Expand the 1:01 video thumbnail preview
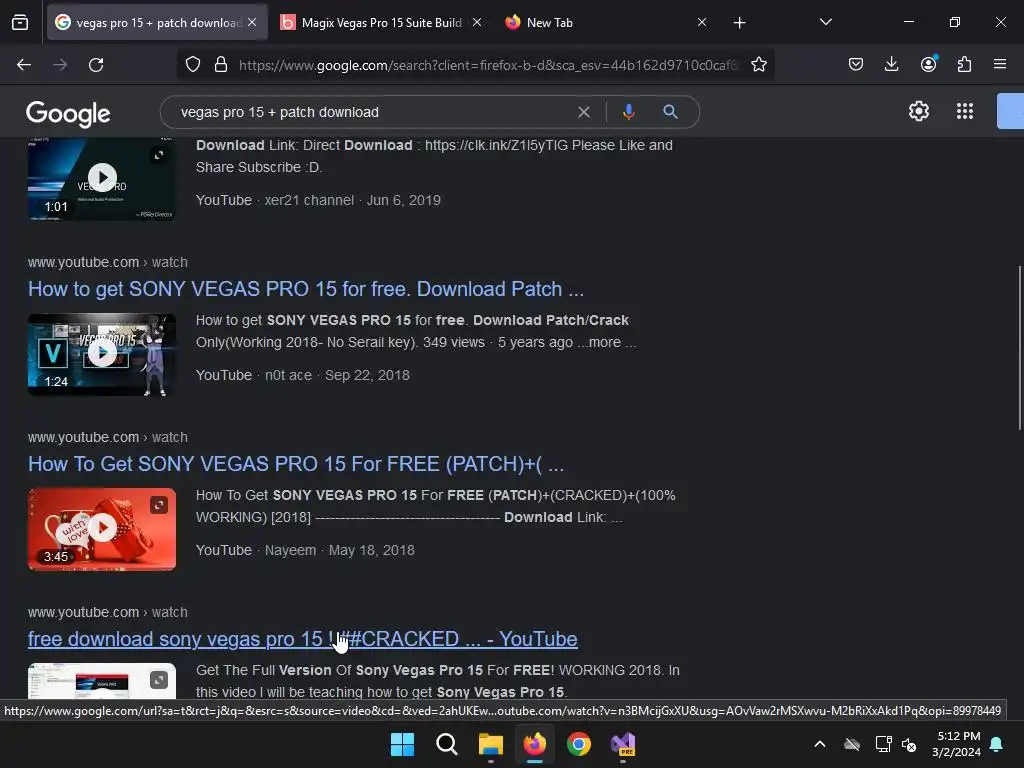 [x=159, y=155]
